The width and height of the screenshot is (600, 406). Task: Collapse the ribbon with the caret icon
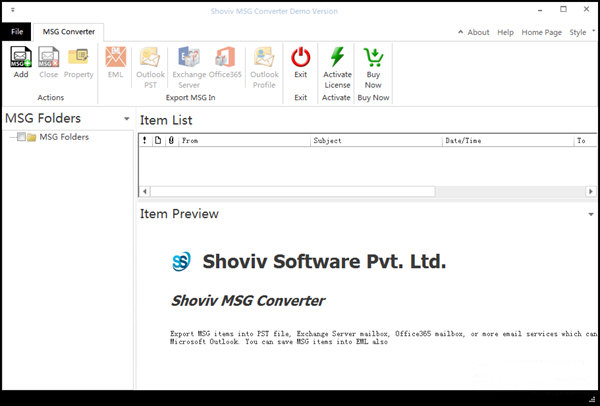(x=460, y=32)
